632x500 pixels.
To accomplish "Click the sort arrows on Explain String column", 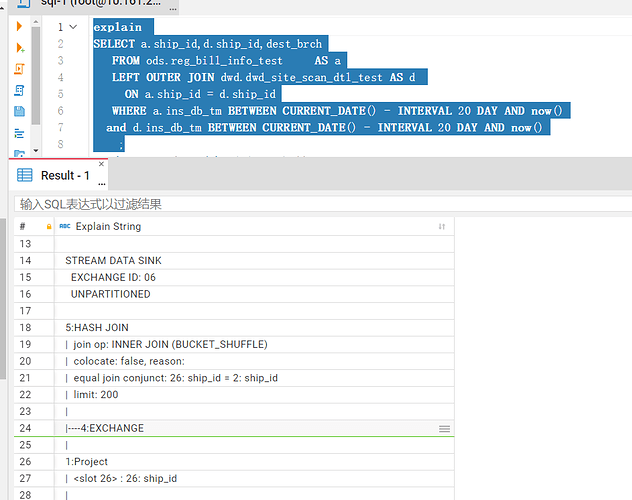I will tap(441, 227).
